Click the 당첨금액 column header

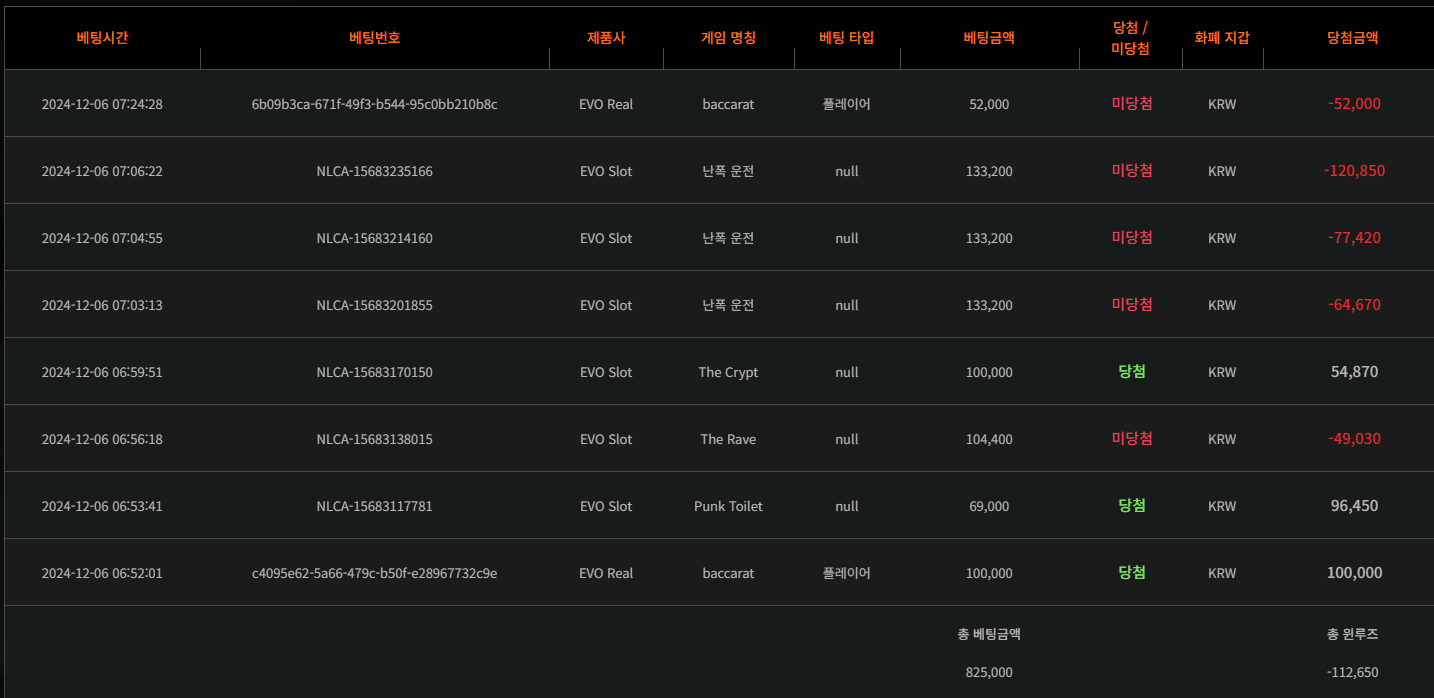[x=1353, y=38]
